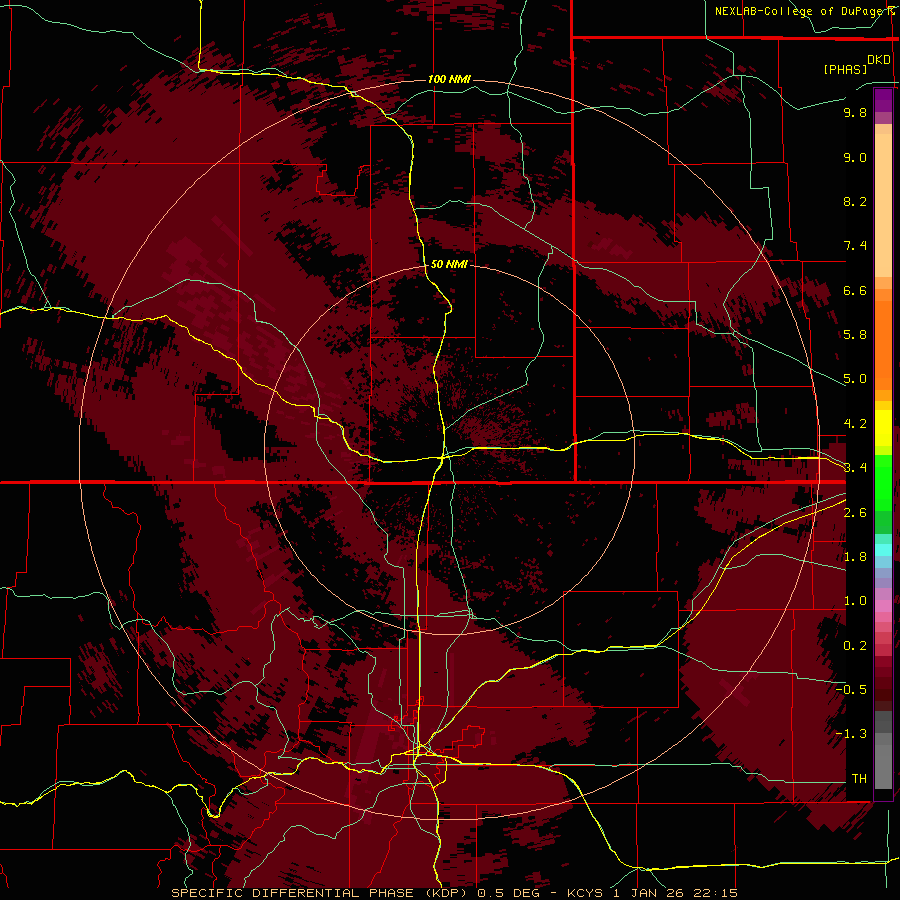Click the 0.2 scale value
Viewport: 900px width, 900px height.
click(x=855, y=646)
